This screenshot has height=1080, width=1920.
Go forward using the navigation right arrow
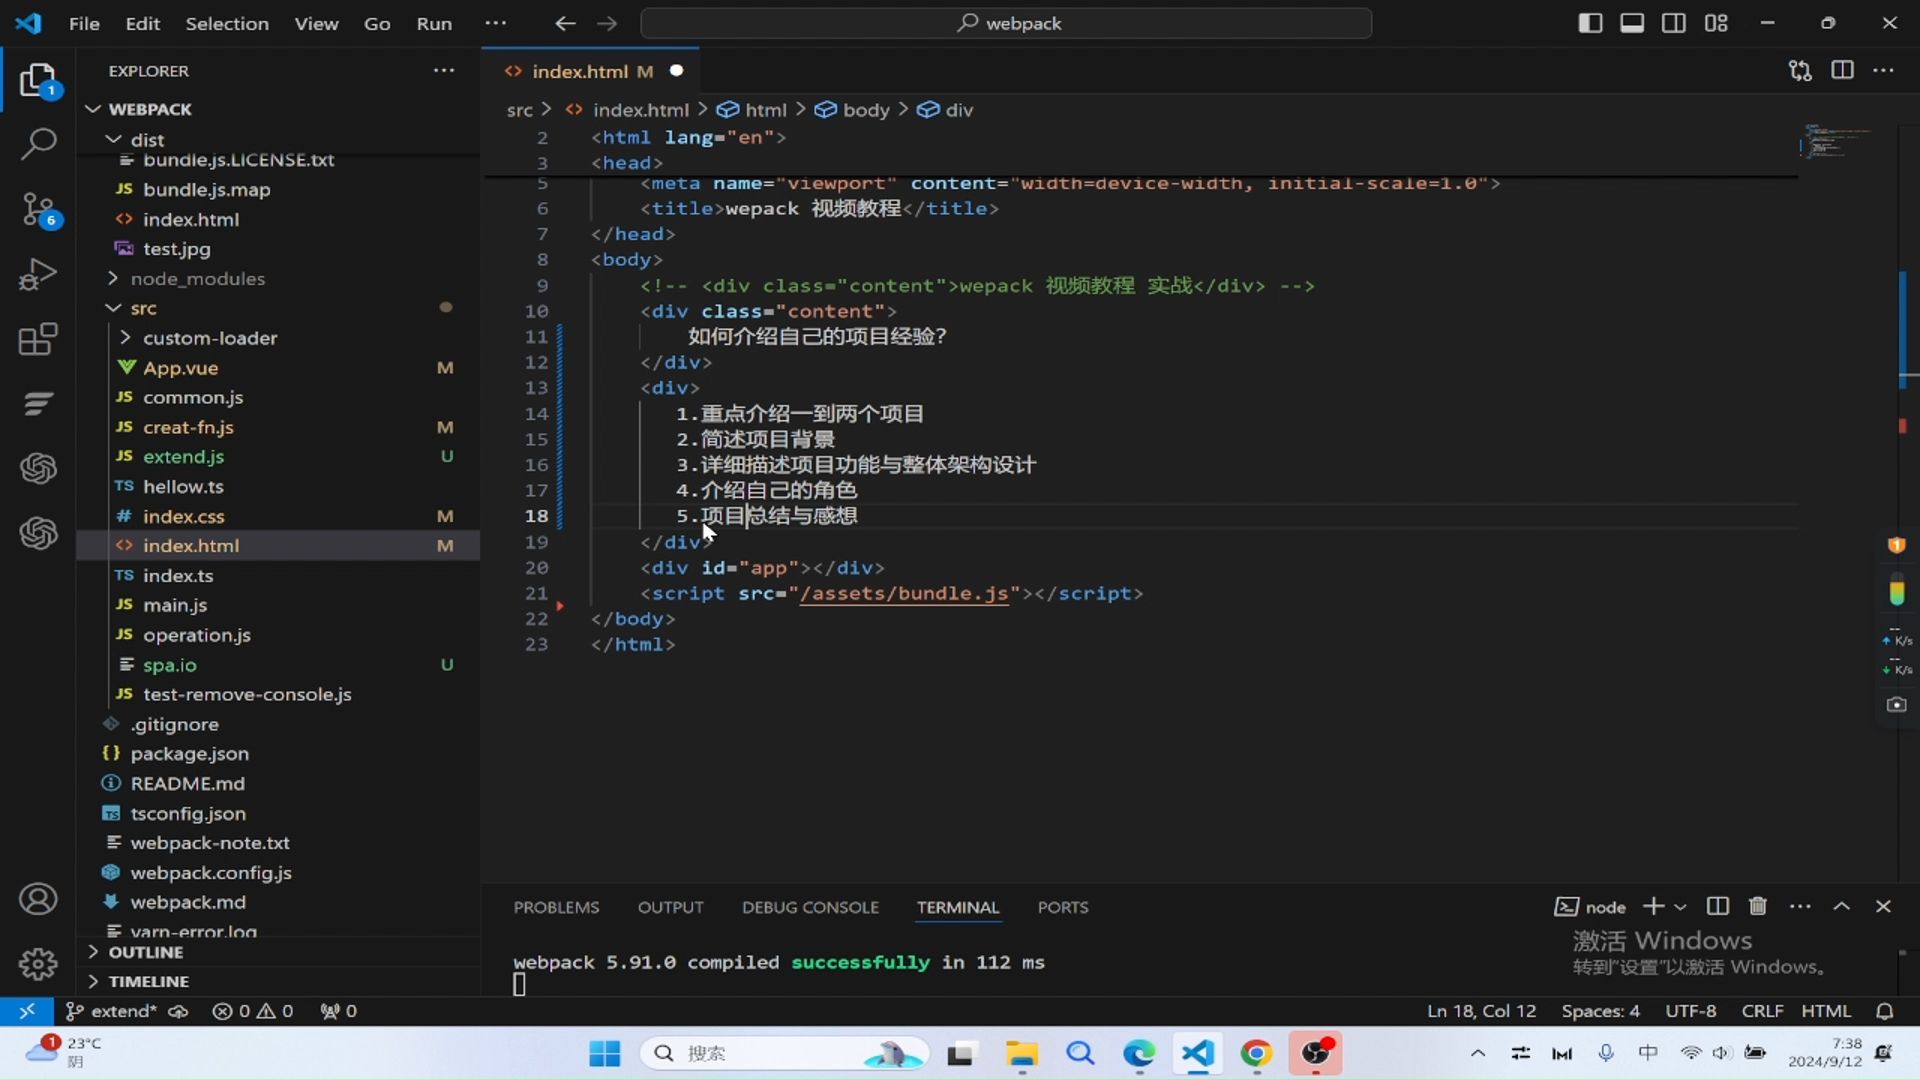pyautogui.click(x=607, y=23)
